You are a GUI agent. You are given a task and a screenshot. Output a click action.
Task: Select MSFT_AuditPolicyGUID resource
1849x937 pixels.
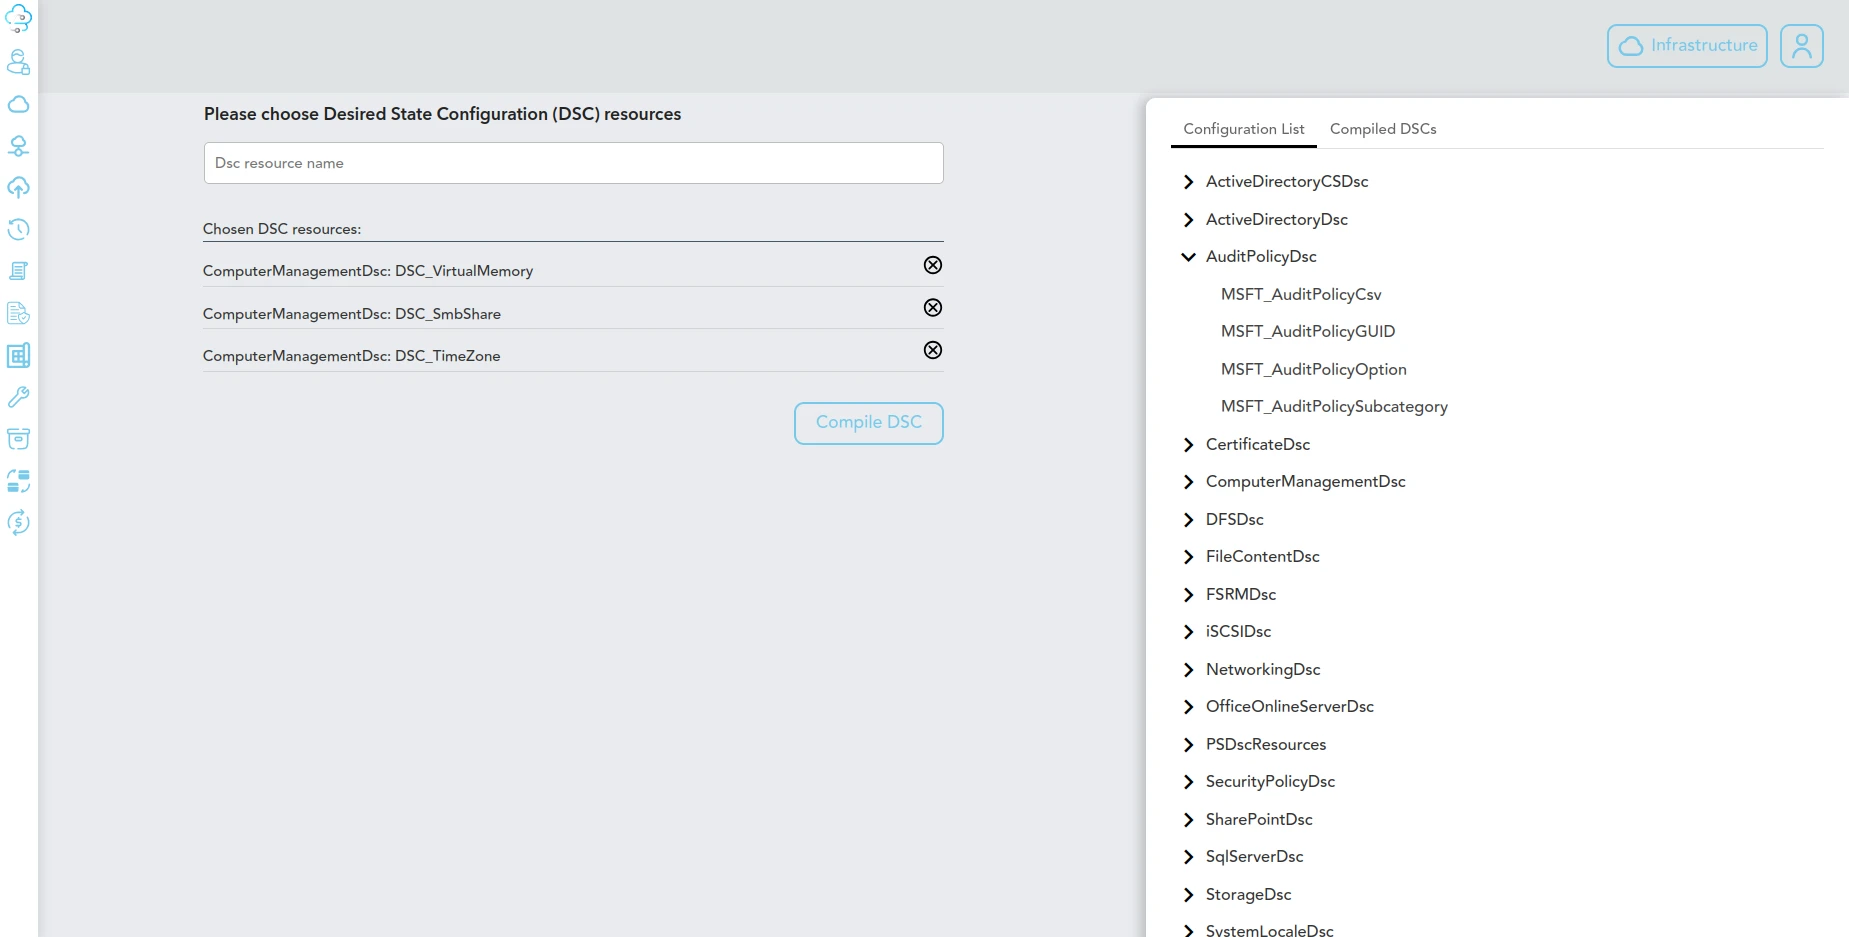pyautogui.click(x=1308, y=331)
